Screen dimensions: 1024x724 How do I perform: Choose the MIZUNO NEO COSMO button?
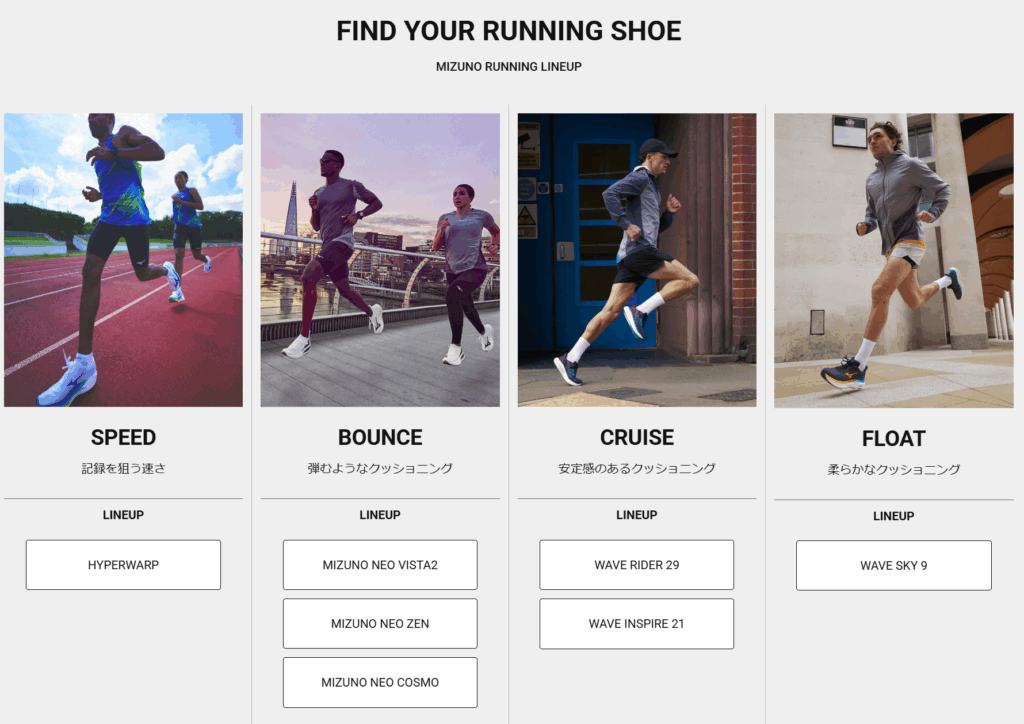380,682
